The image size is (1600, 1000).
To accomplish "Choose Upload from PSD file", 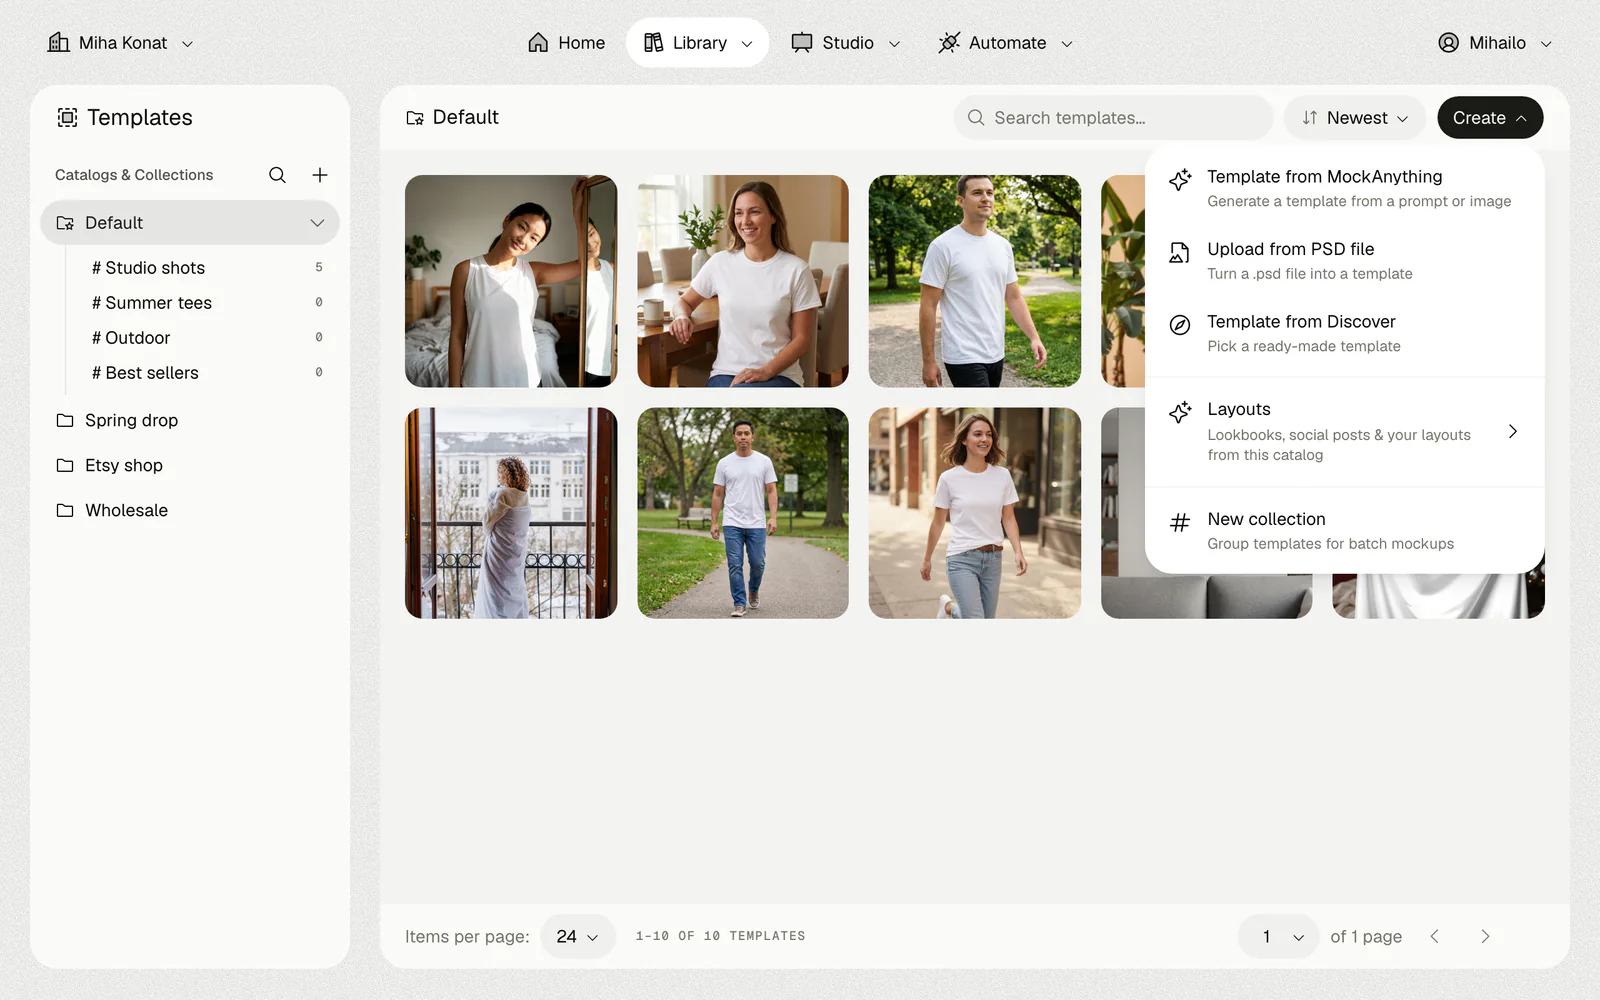I will [x=1345, y=260].
